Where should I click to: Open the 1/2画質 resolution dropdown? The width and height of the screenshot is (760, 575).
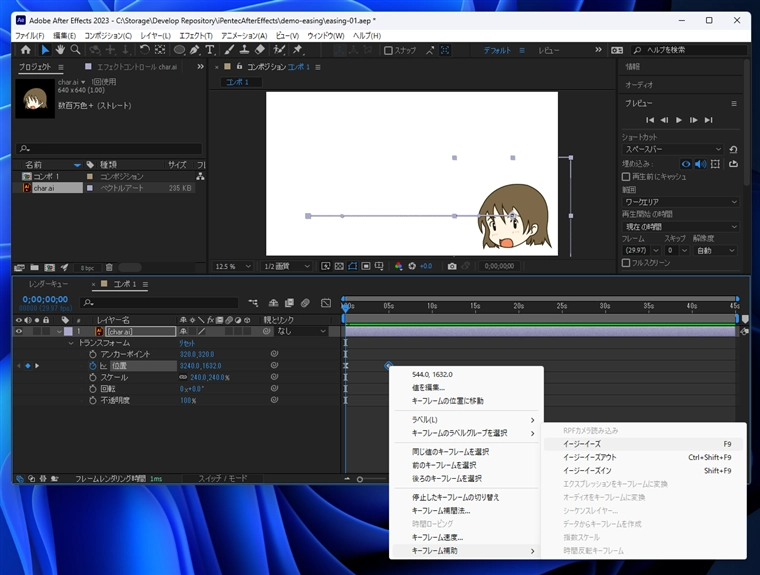point(286,266)
